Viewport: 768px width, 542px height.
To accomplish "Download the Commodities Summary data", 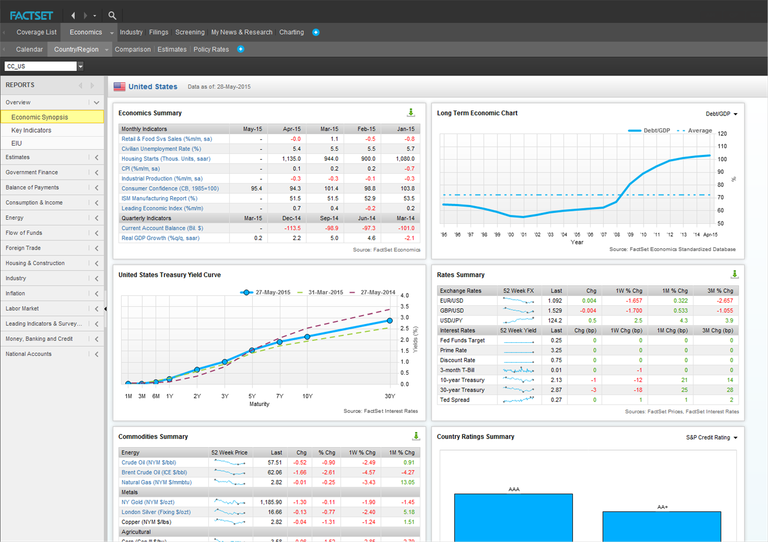I will coord(416,436).
